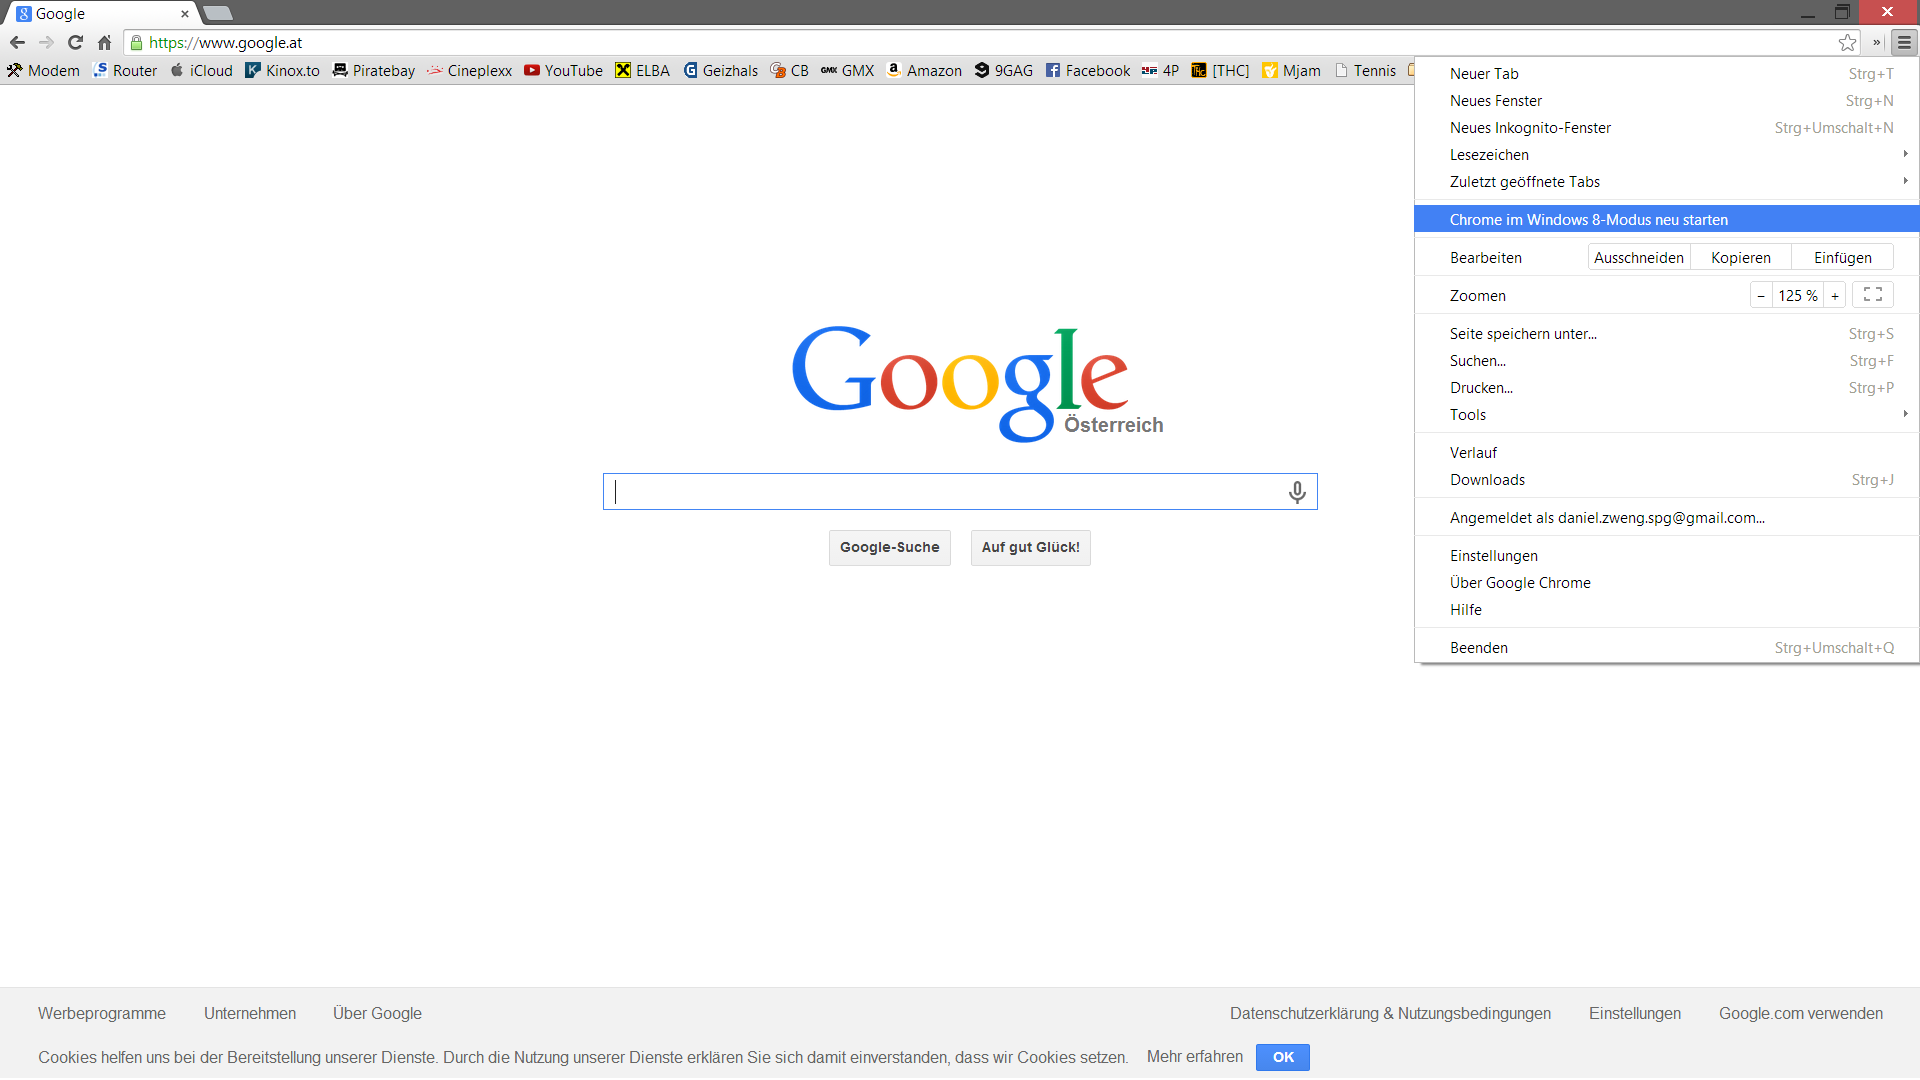Image resolution: width=1920 pixels, height=1080 pixels.
Task: Open the Facebook bookmark
Action: (x=1088, y=70)
